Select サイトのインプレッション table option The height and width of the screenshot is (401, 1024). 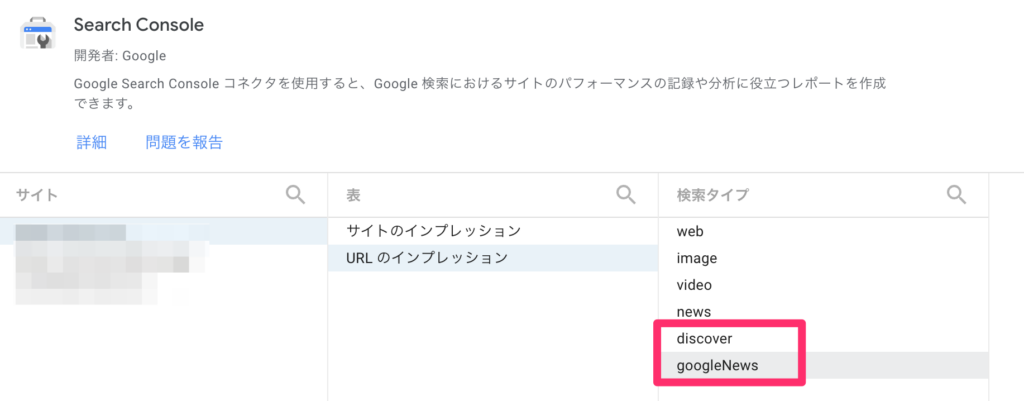click(433, 231)
